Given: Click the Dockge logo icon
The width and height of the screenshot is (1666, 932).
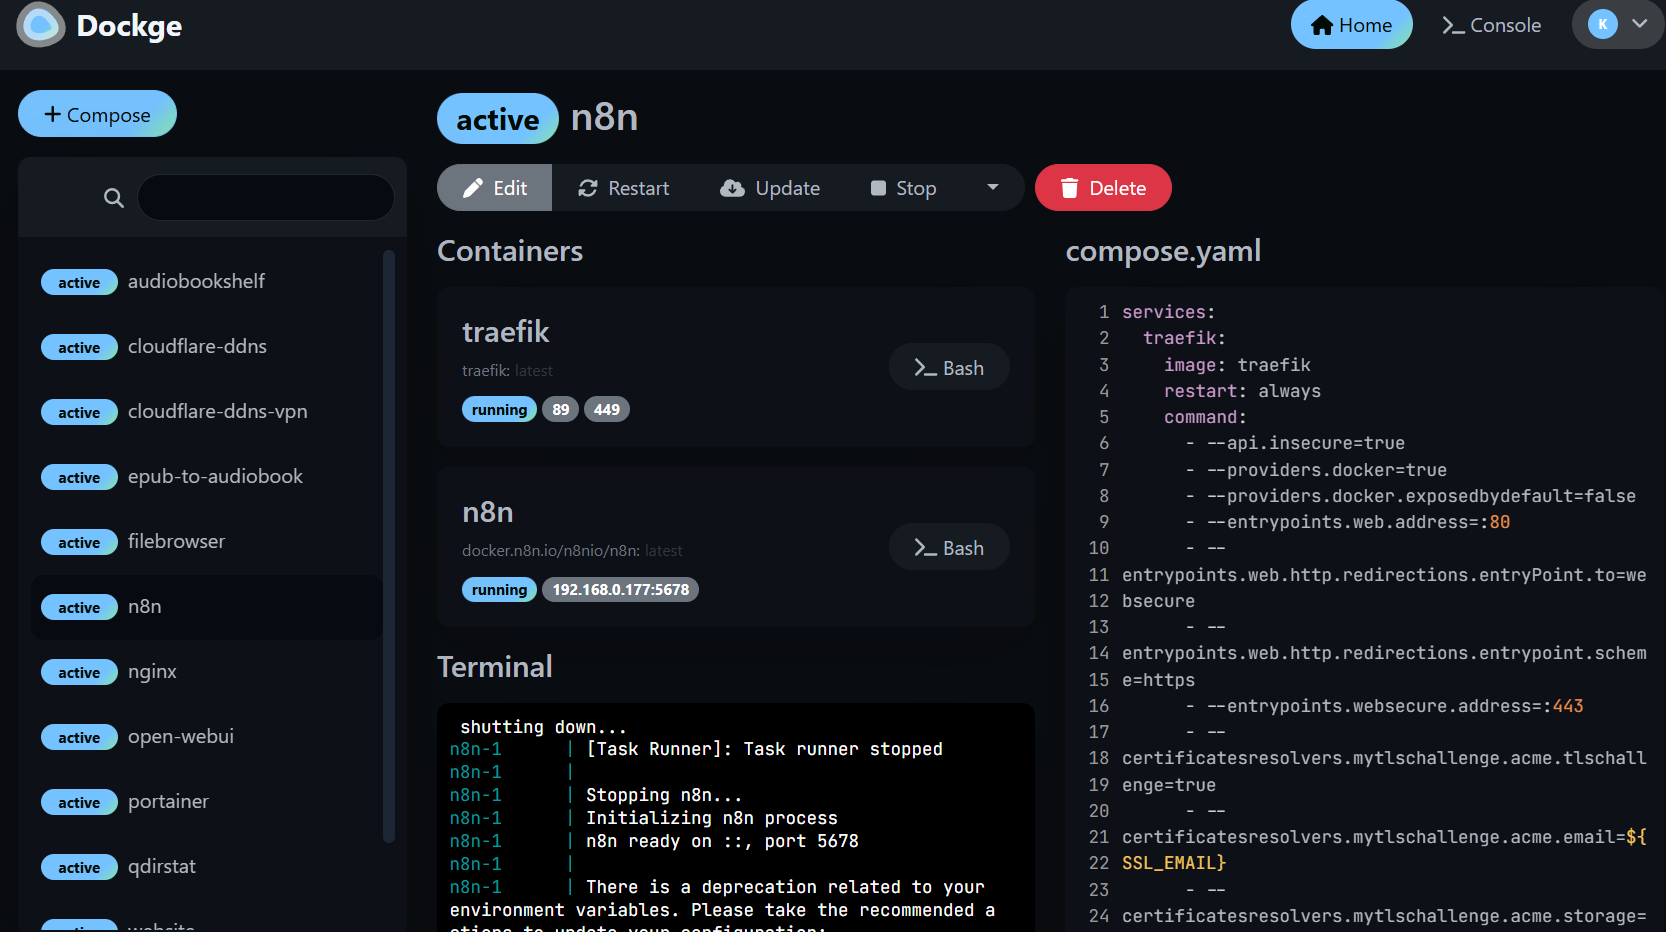Looking at the screenshot, I should pyautogui.click(x=41, y=25).
